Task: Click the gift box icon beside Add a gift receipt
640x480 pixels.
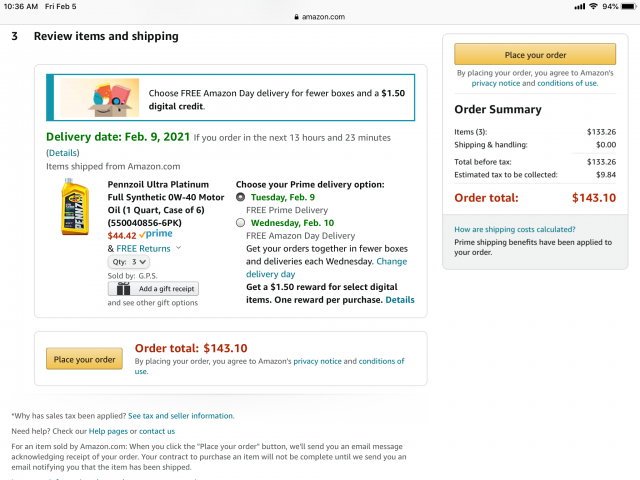Action: (123, 288)
